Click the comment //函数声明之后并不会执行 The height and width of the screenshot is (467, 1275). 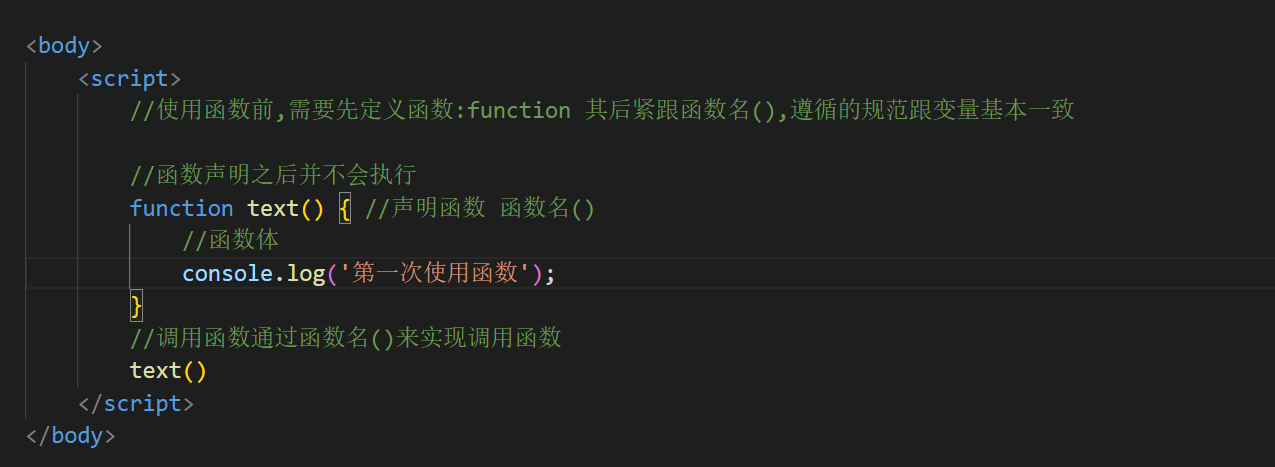[x=273, y=175]
